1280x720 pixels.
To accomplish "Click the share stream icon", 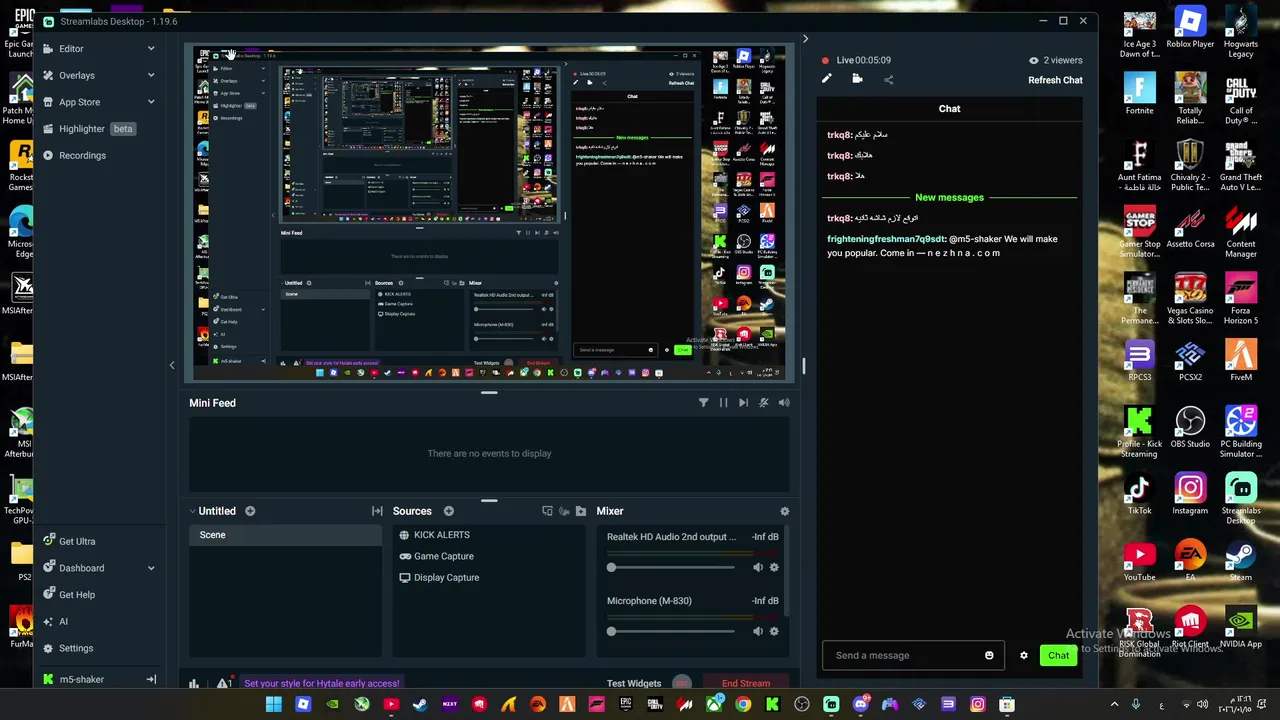I will coord(888,79).
